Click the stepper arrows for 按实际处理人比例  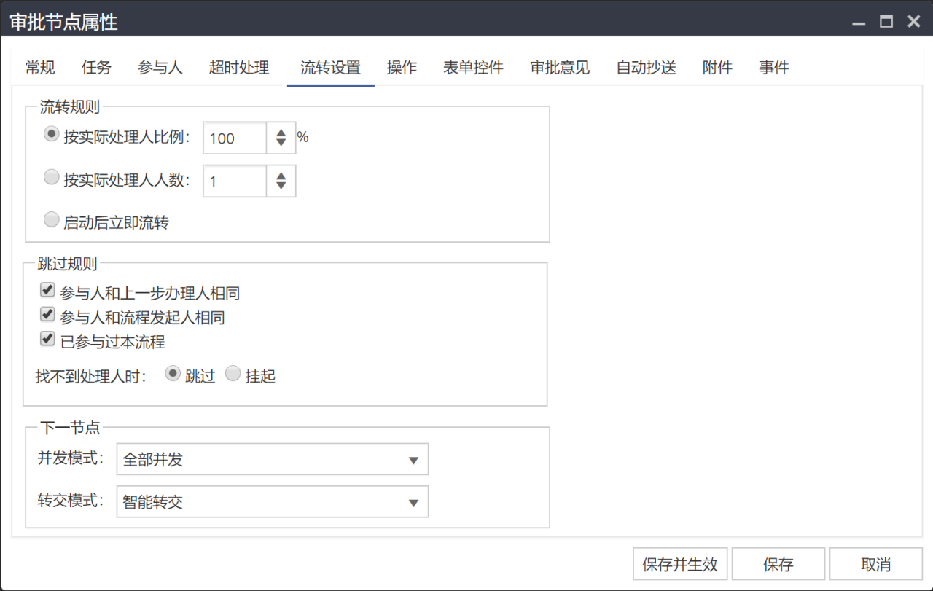[x=281, y=138]
